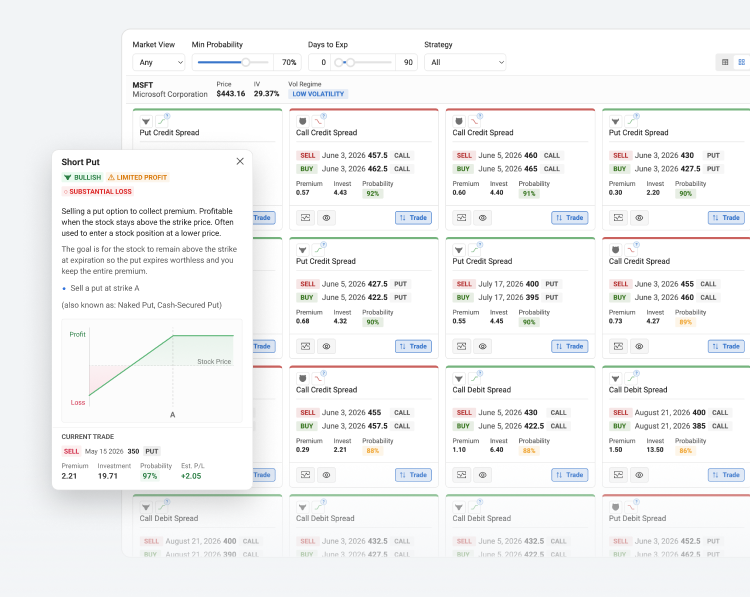Screen dimensions: 750x597
Task: Trade the 457.5/462.5 Call Credit Spread at 92%
Action: [x=413, y=218]
